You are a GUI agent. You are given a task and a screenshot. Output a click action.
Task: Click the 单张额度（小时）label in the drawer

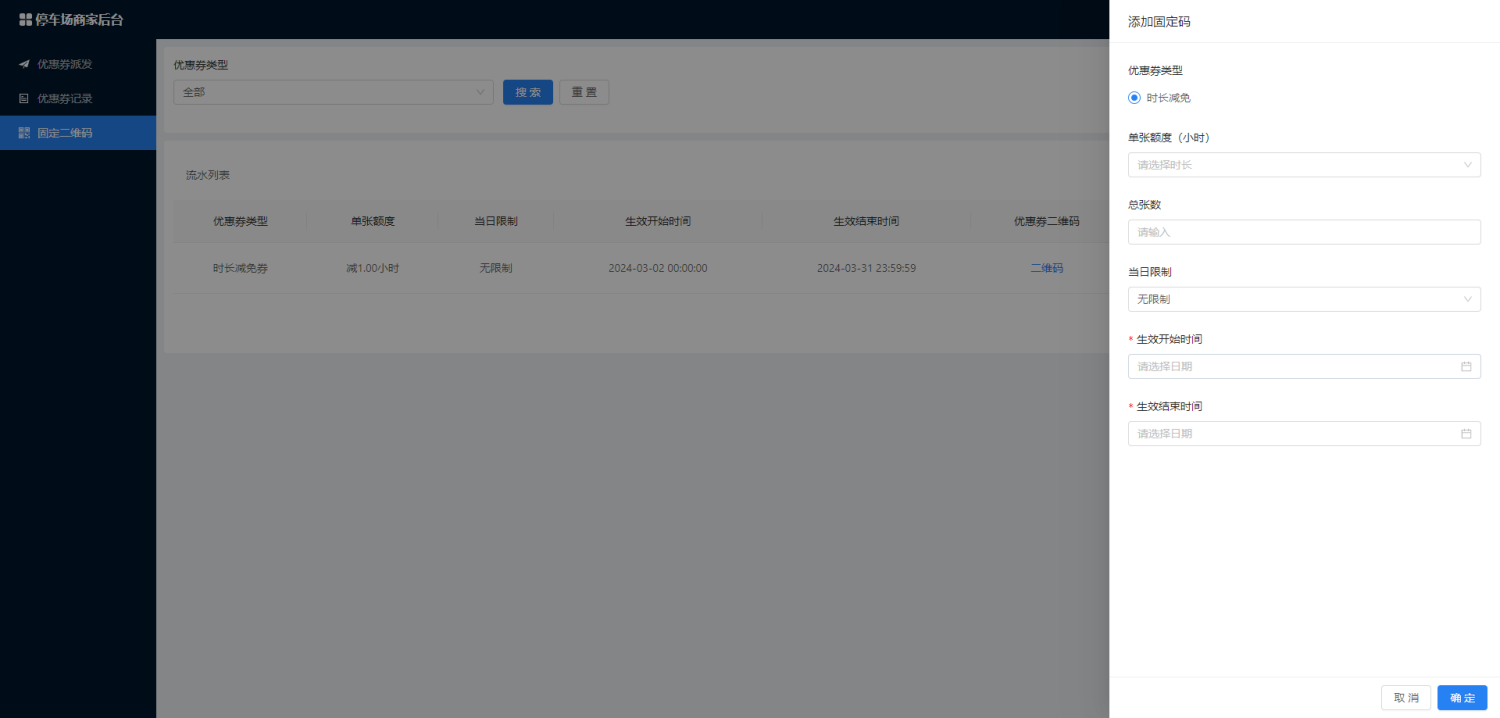(x=1169, y=138)
